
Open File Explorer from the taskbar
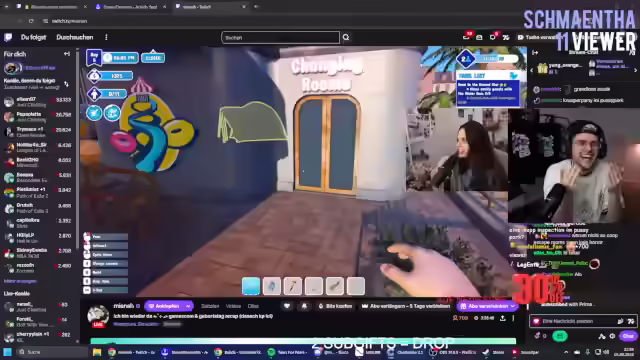[x=97, y=352]
